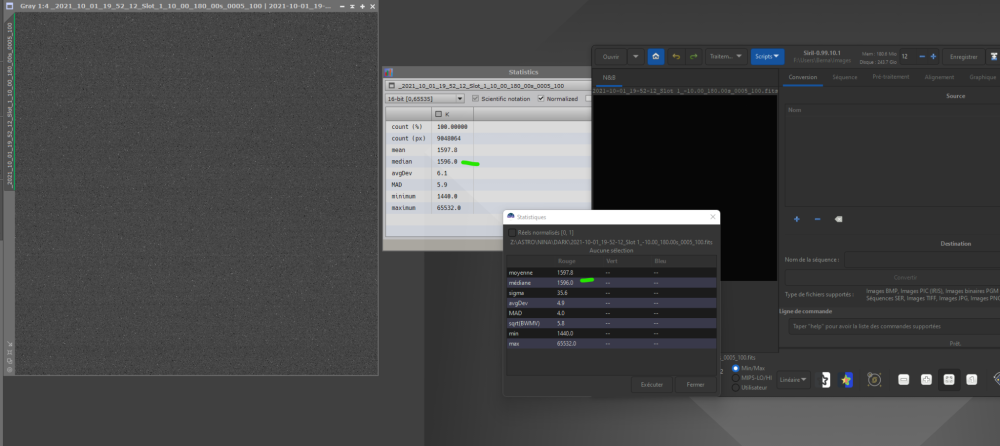Viewport: 1000px width, 446px height.
Task: Remove selected source file with minus icon
Action: pyautogui.click(x=817, y=218)
